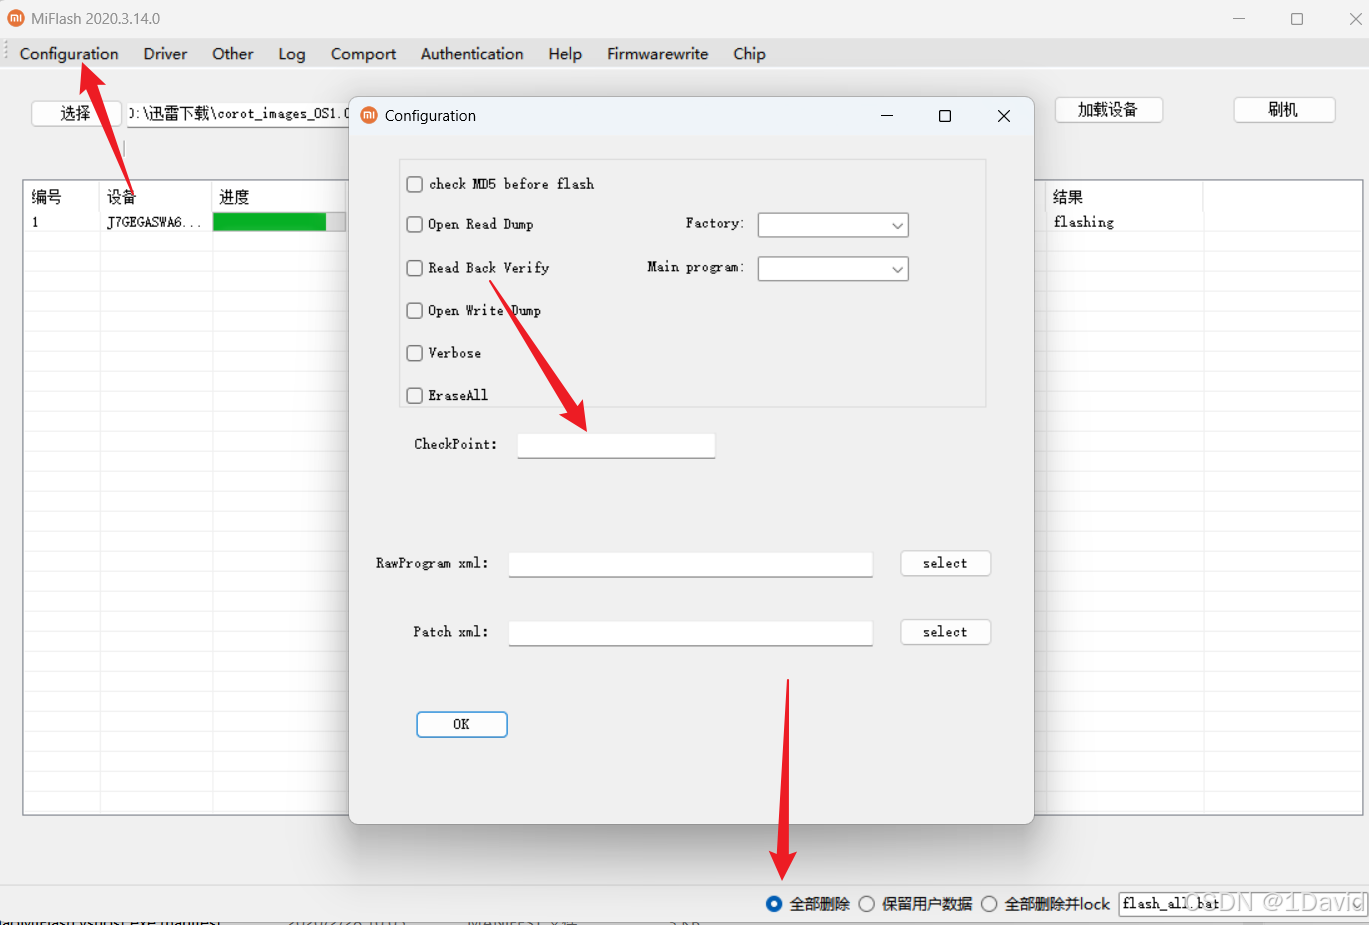Select the 保留用户数据 radio option
This screenshot has height=925, width=1369.
pyautogui.click(x=867, y=904)
